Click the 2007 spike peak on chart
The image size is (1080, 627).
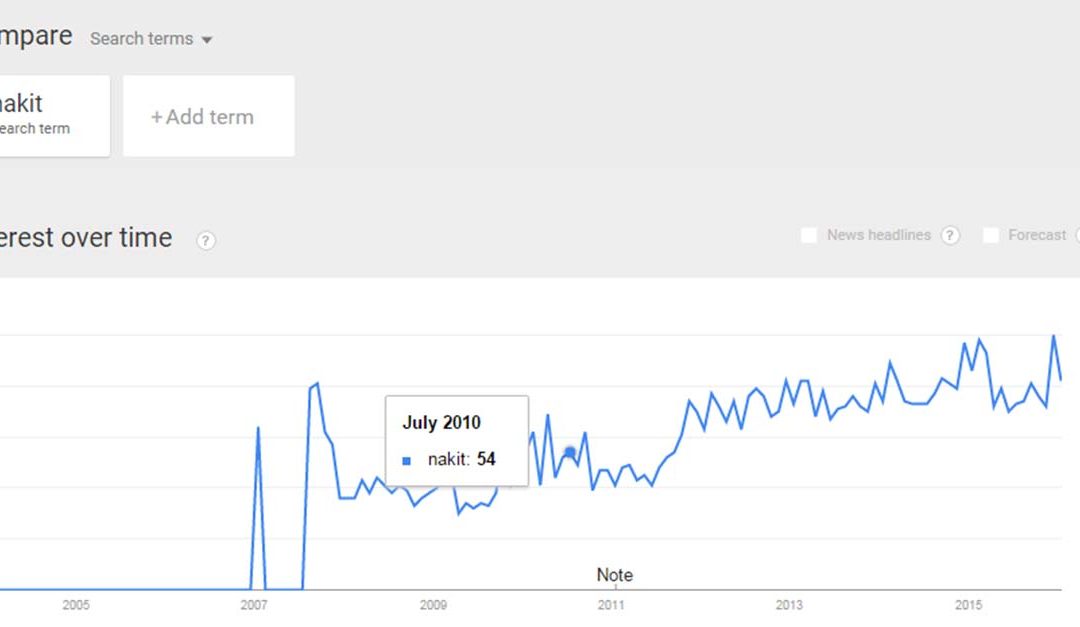(258, 428)
